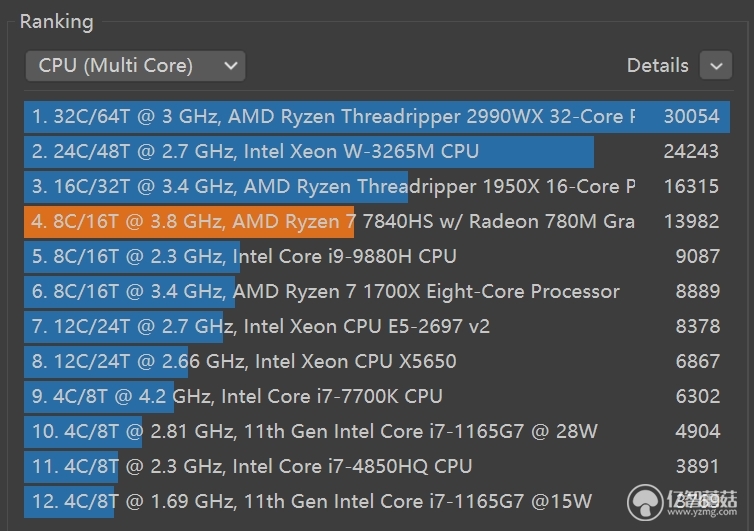Click the 24243 score value

coord(691,152)
